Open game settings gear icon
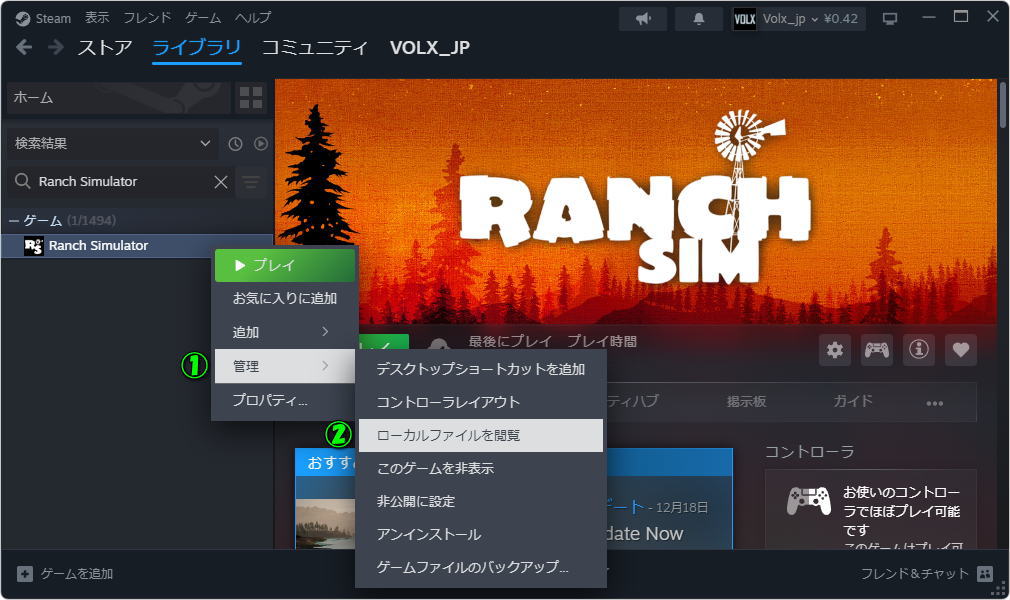Viewport: 1010px width, 600px height. (x=835, y=350)
